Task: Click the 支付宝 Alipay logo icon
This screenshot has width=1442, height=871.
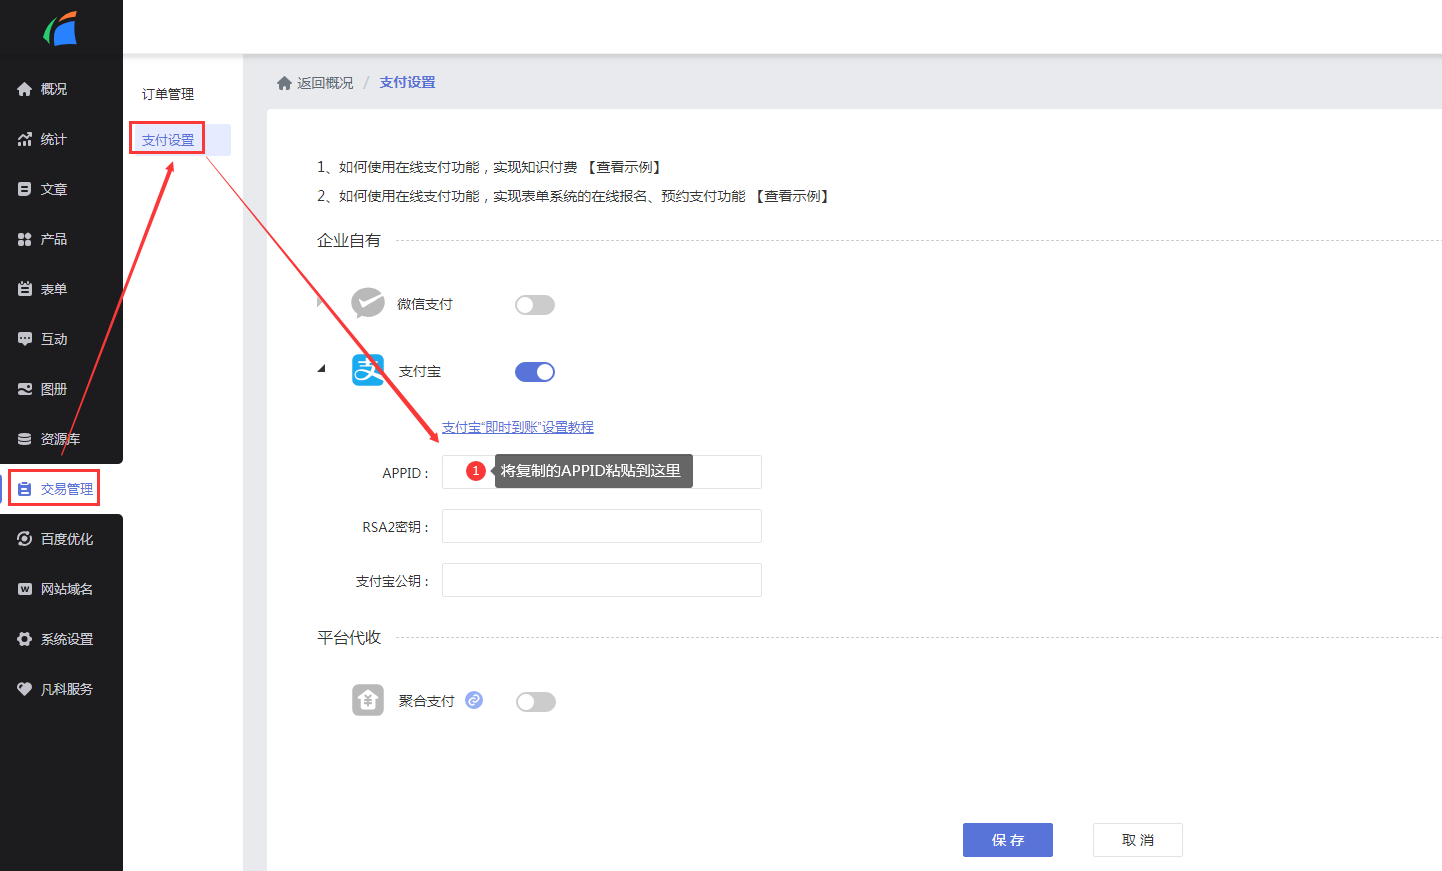Action: point(368,370)
